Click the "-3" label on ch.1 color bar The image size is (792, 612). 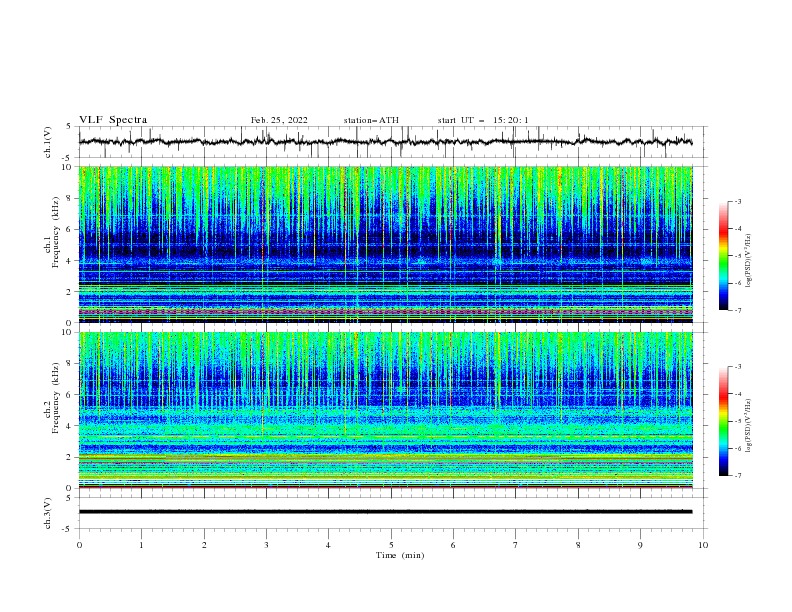[738, 201]
